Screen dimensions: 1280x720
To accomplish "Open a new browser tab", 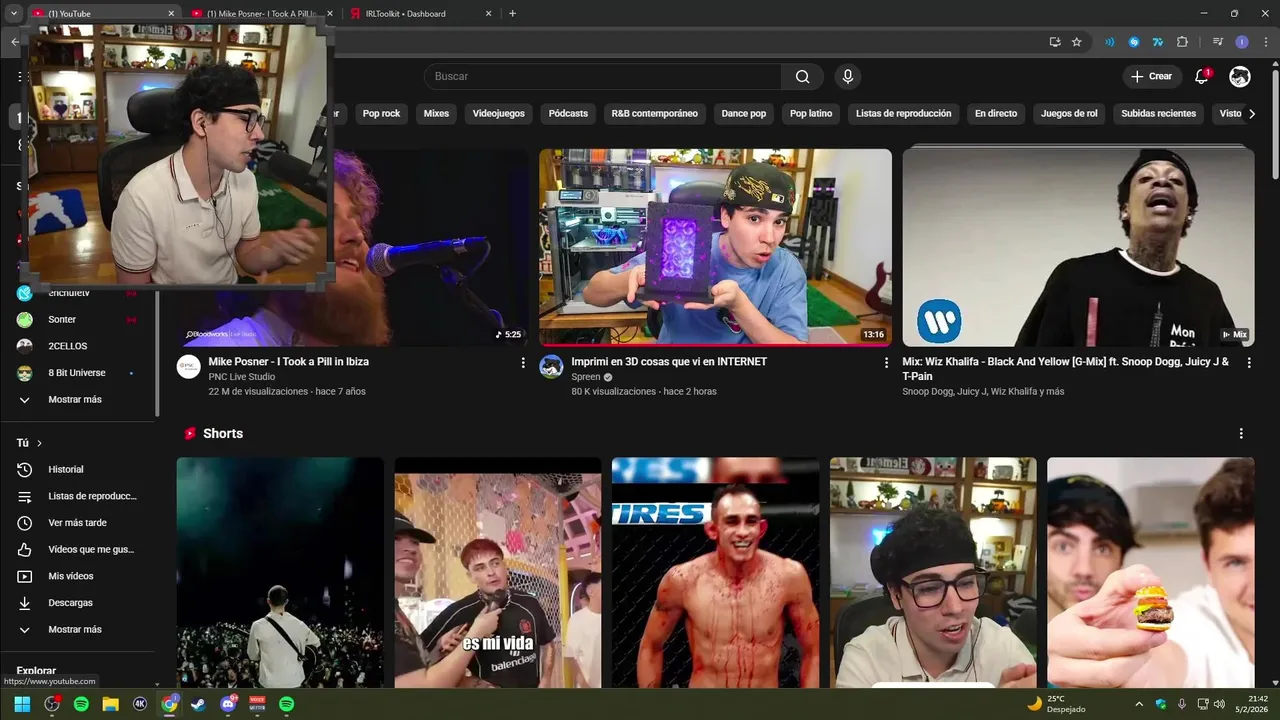I will 513,14.
